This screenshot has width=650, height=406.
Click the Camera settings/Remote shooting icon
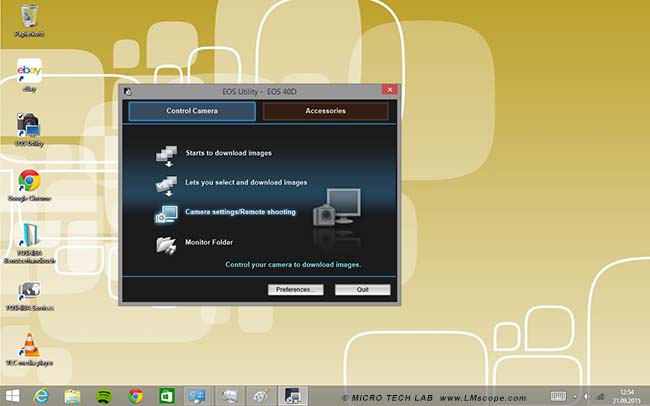coord(166,214)
